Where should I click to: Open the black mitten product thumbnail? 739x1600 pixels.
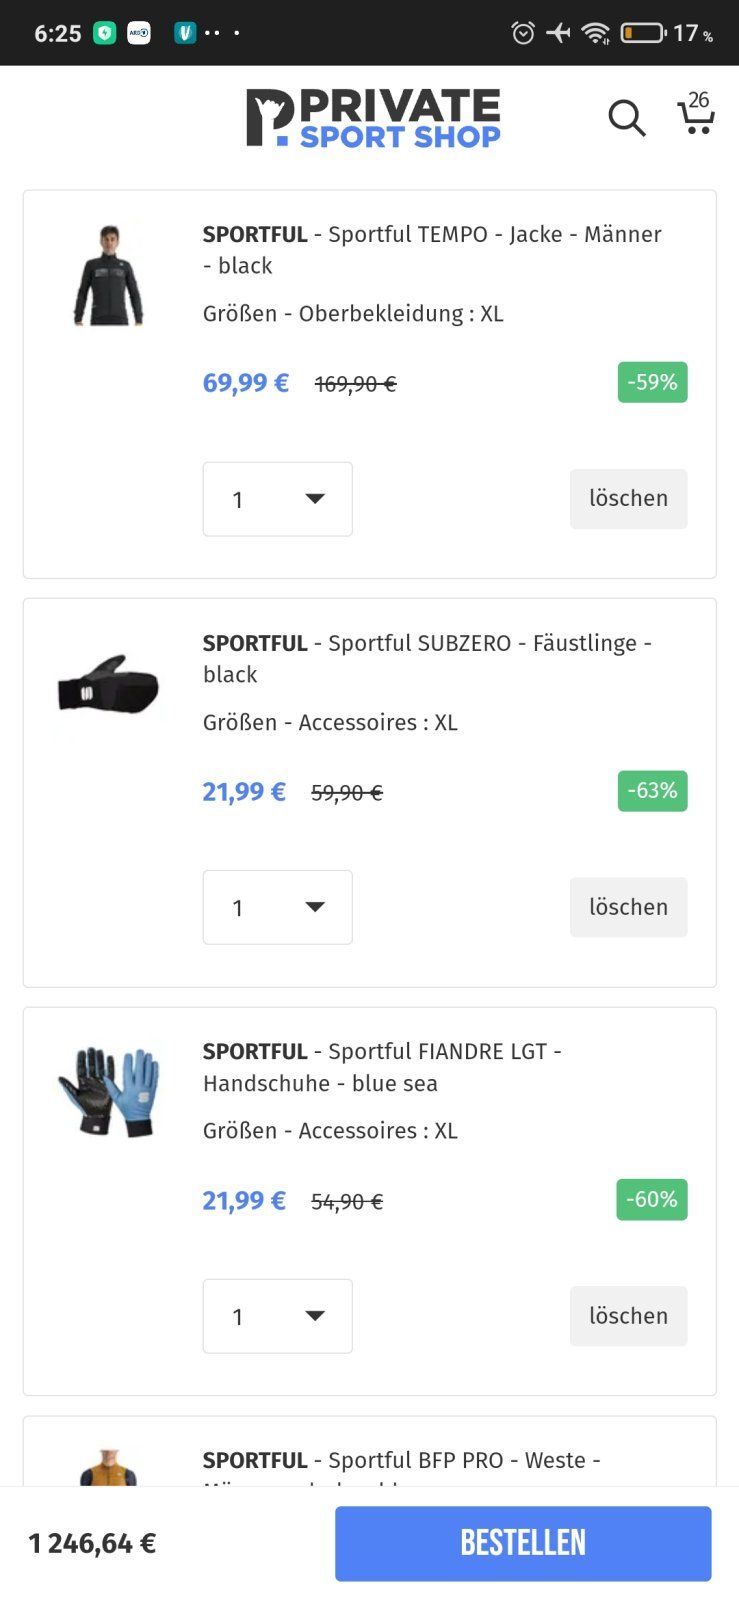coord(109,685)
